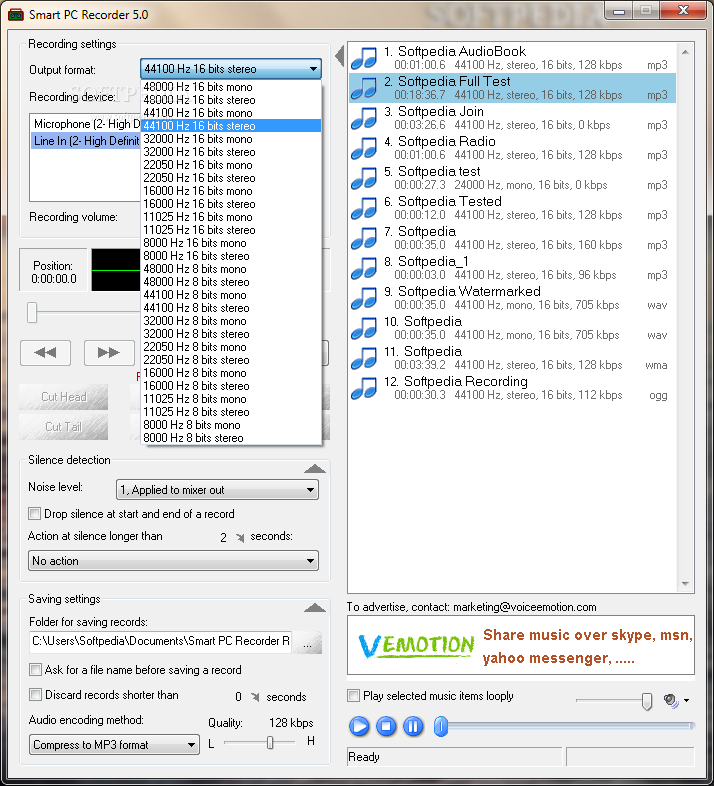Select Microphone recording device
714x786 pixels.
coord(86,124)
